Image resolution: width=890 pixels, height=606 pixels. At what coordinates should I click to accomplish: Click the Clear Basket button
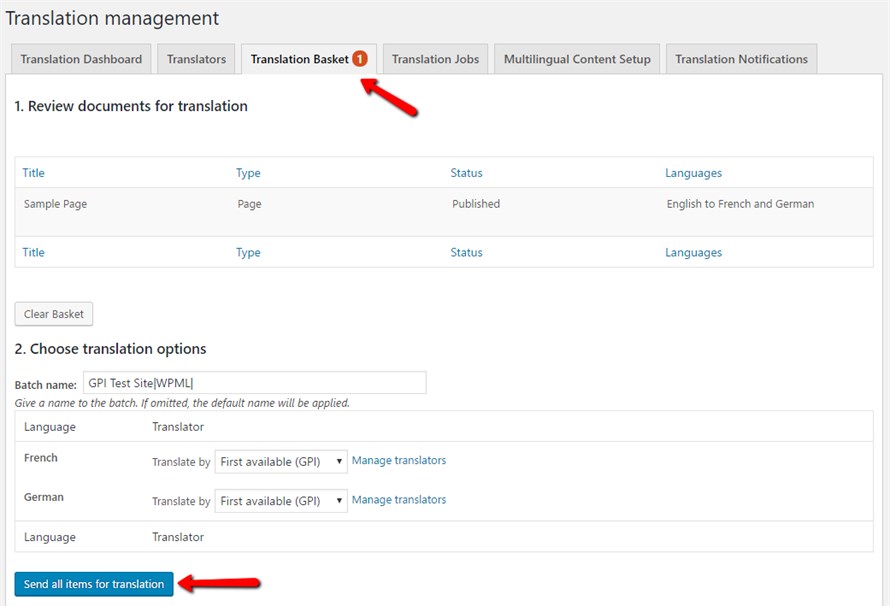(53, 313)
